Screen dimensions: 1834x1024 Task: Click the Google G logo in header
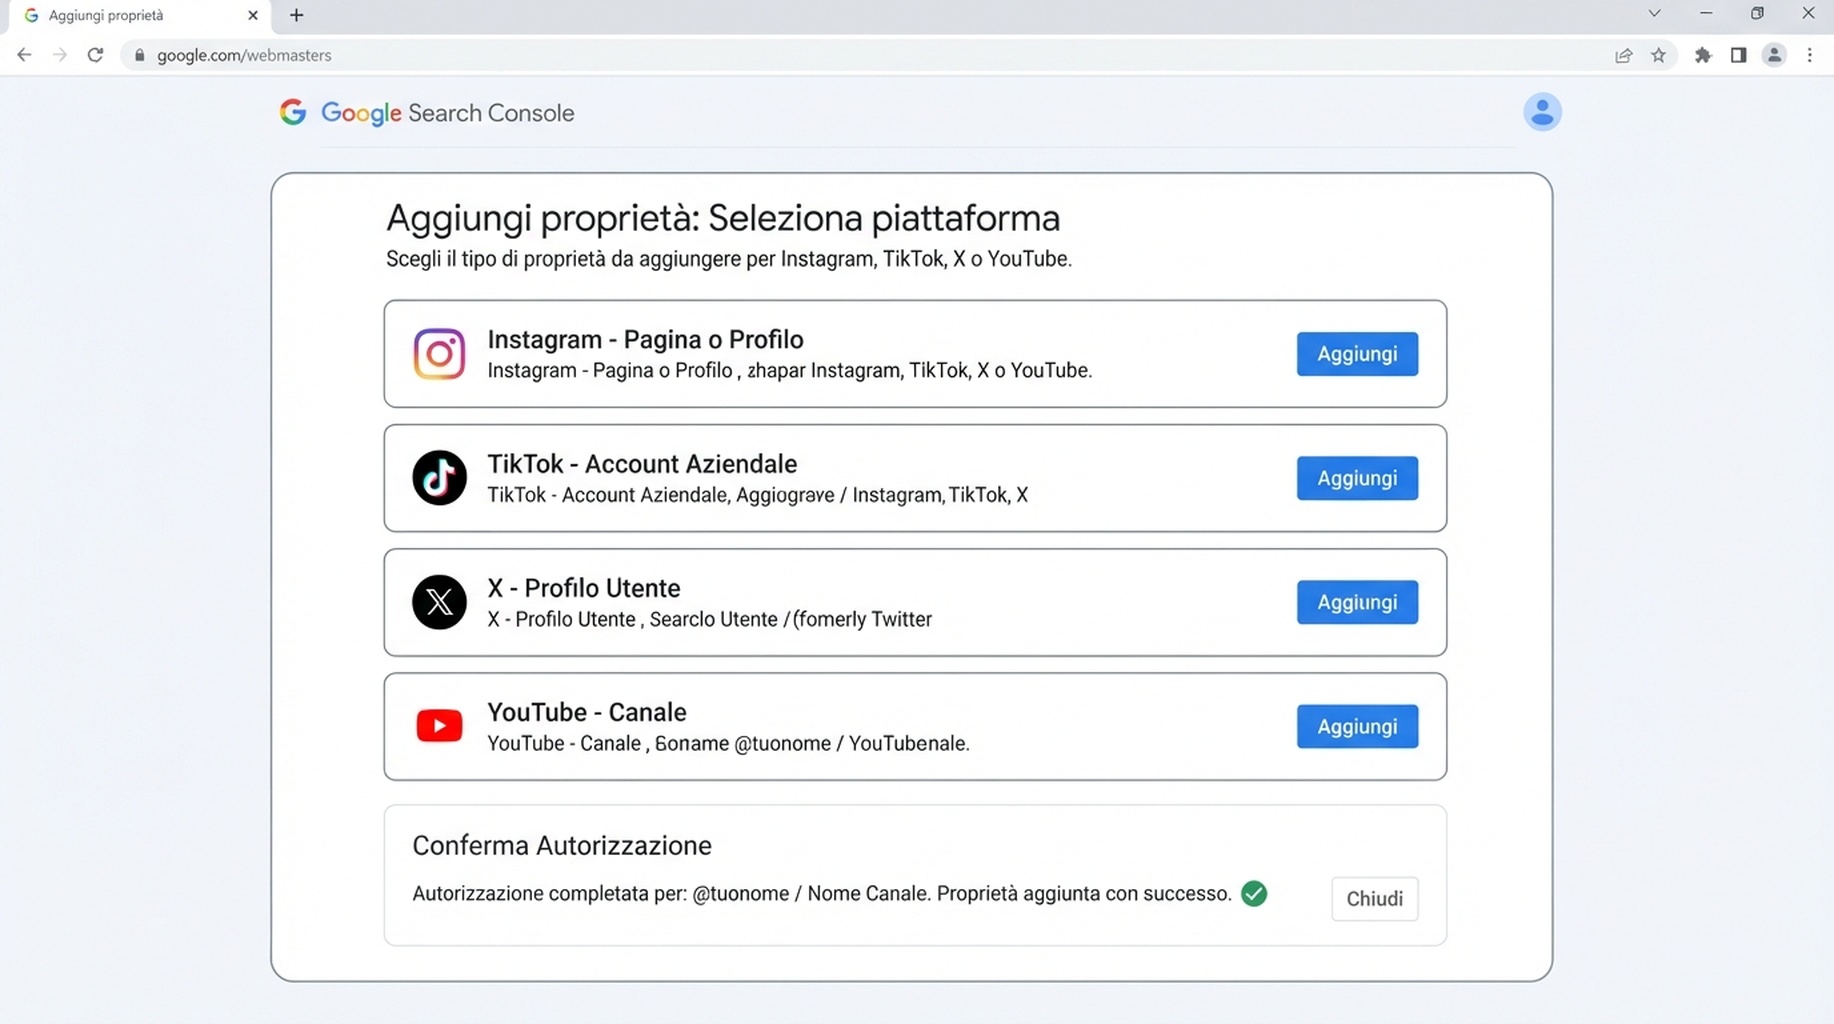point(293,112)
